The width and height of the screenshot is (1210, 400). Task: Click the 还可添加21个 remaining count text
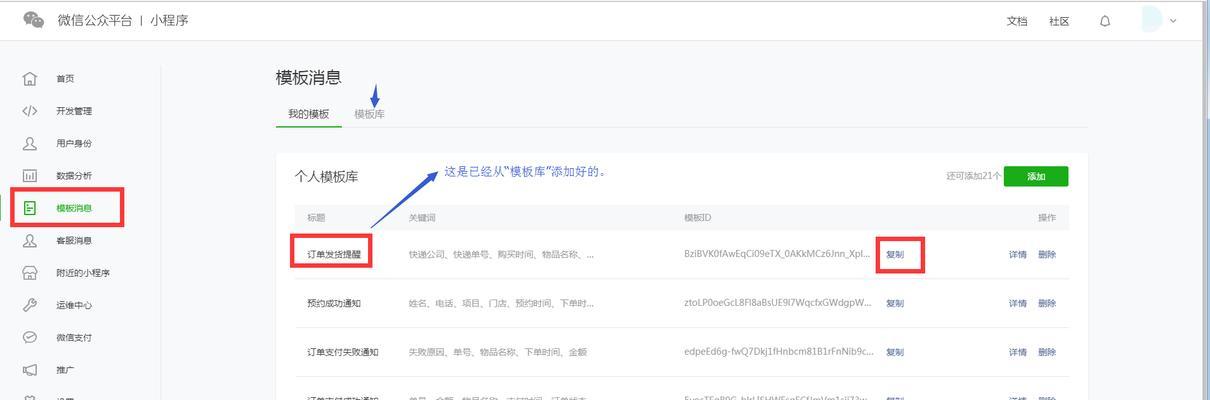[x=973, y=176]
